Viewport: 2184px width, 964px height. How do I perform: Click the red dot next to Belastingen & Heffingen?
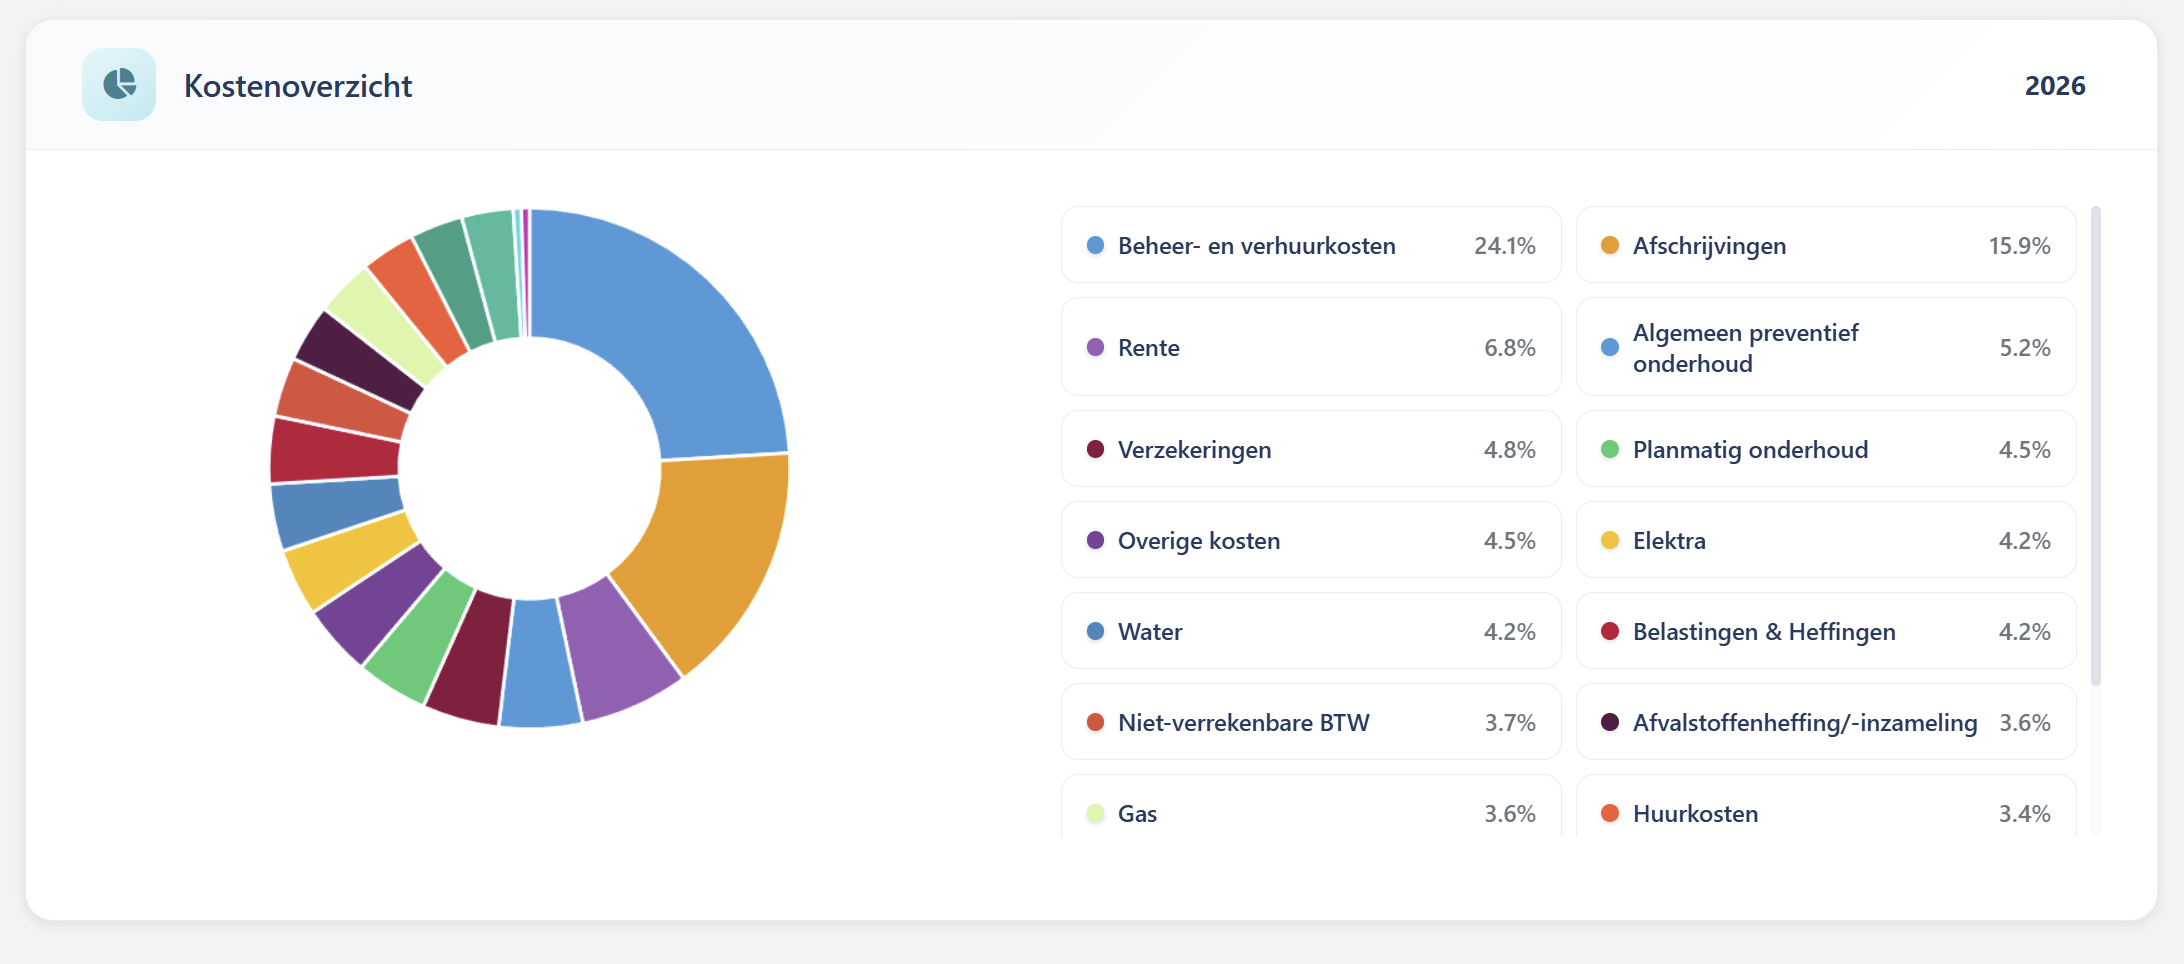tap(1610, 631)
